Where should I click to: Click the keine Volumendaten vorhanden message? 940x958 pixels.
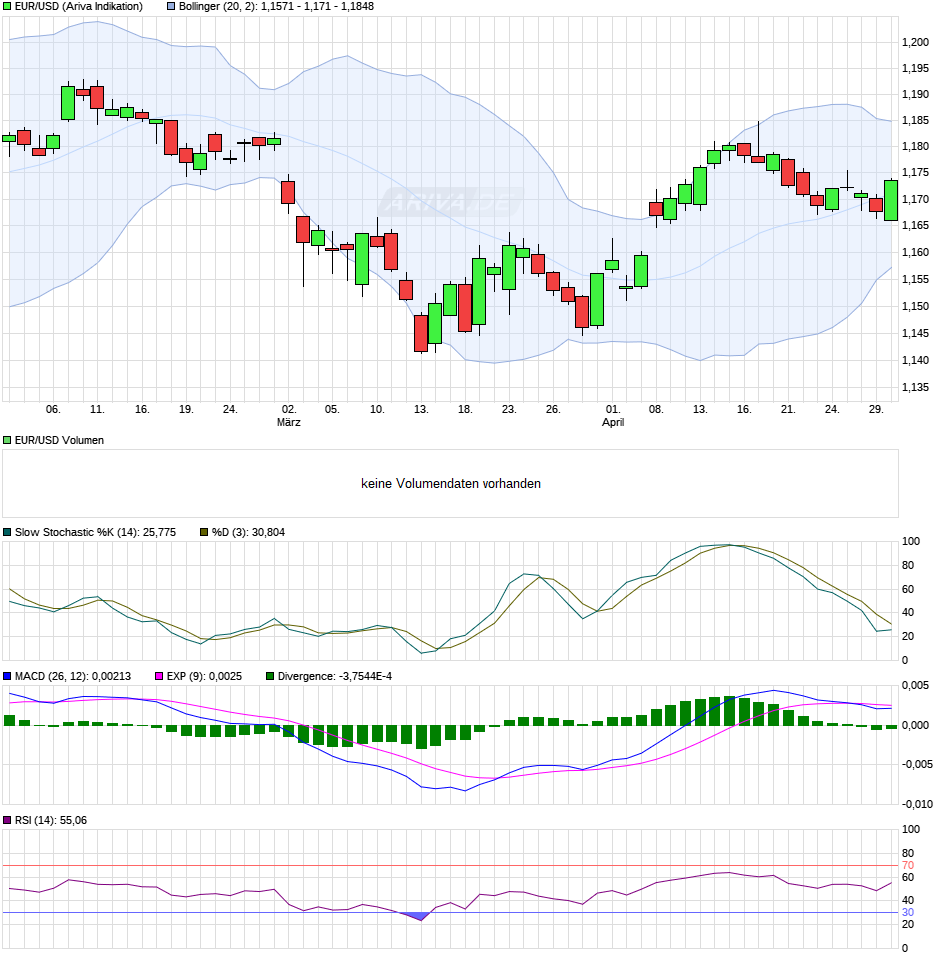point(451,484)
